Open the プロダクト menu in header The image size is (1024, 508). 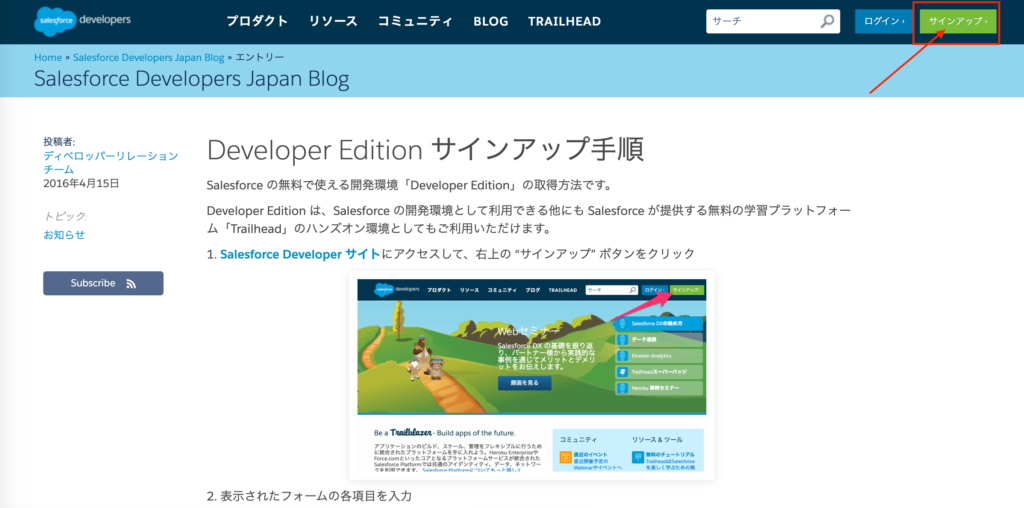[x=257, y=21]
